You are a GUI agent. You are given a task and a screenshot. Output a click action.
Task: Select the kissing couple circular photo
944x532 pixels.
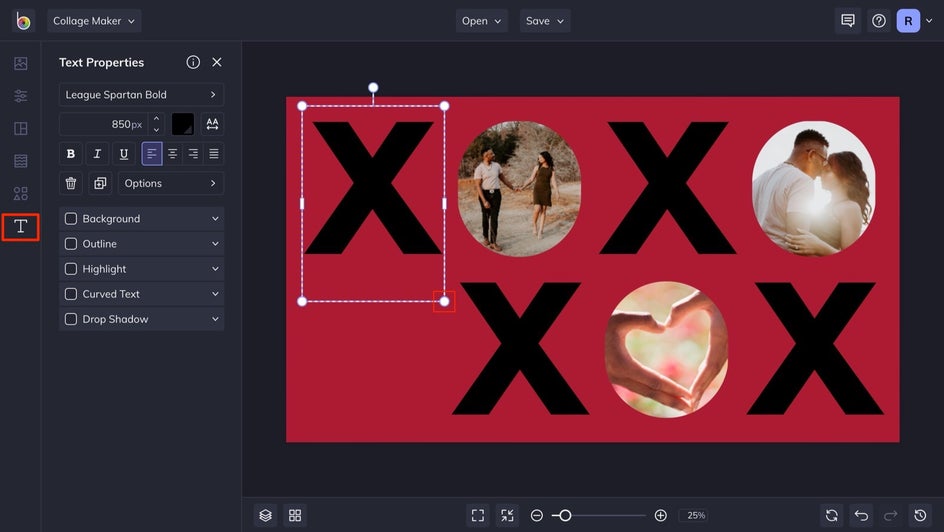click(813, 188)
